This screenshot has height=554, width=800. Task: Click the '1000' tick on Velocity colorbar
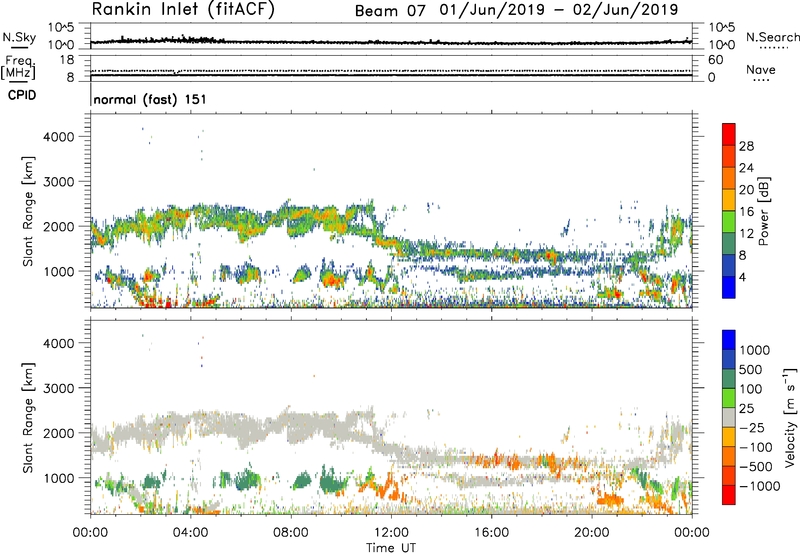pos(755,350)
